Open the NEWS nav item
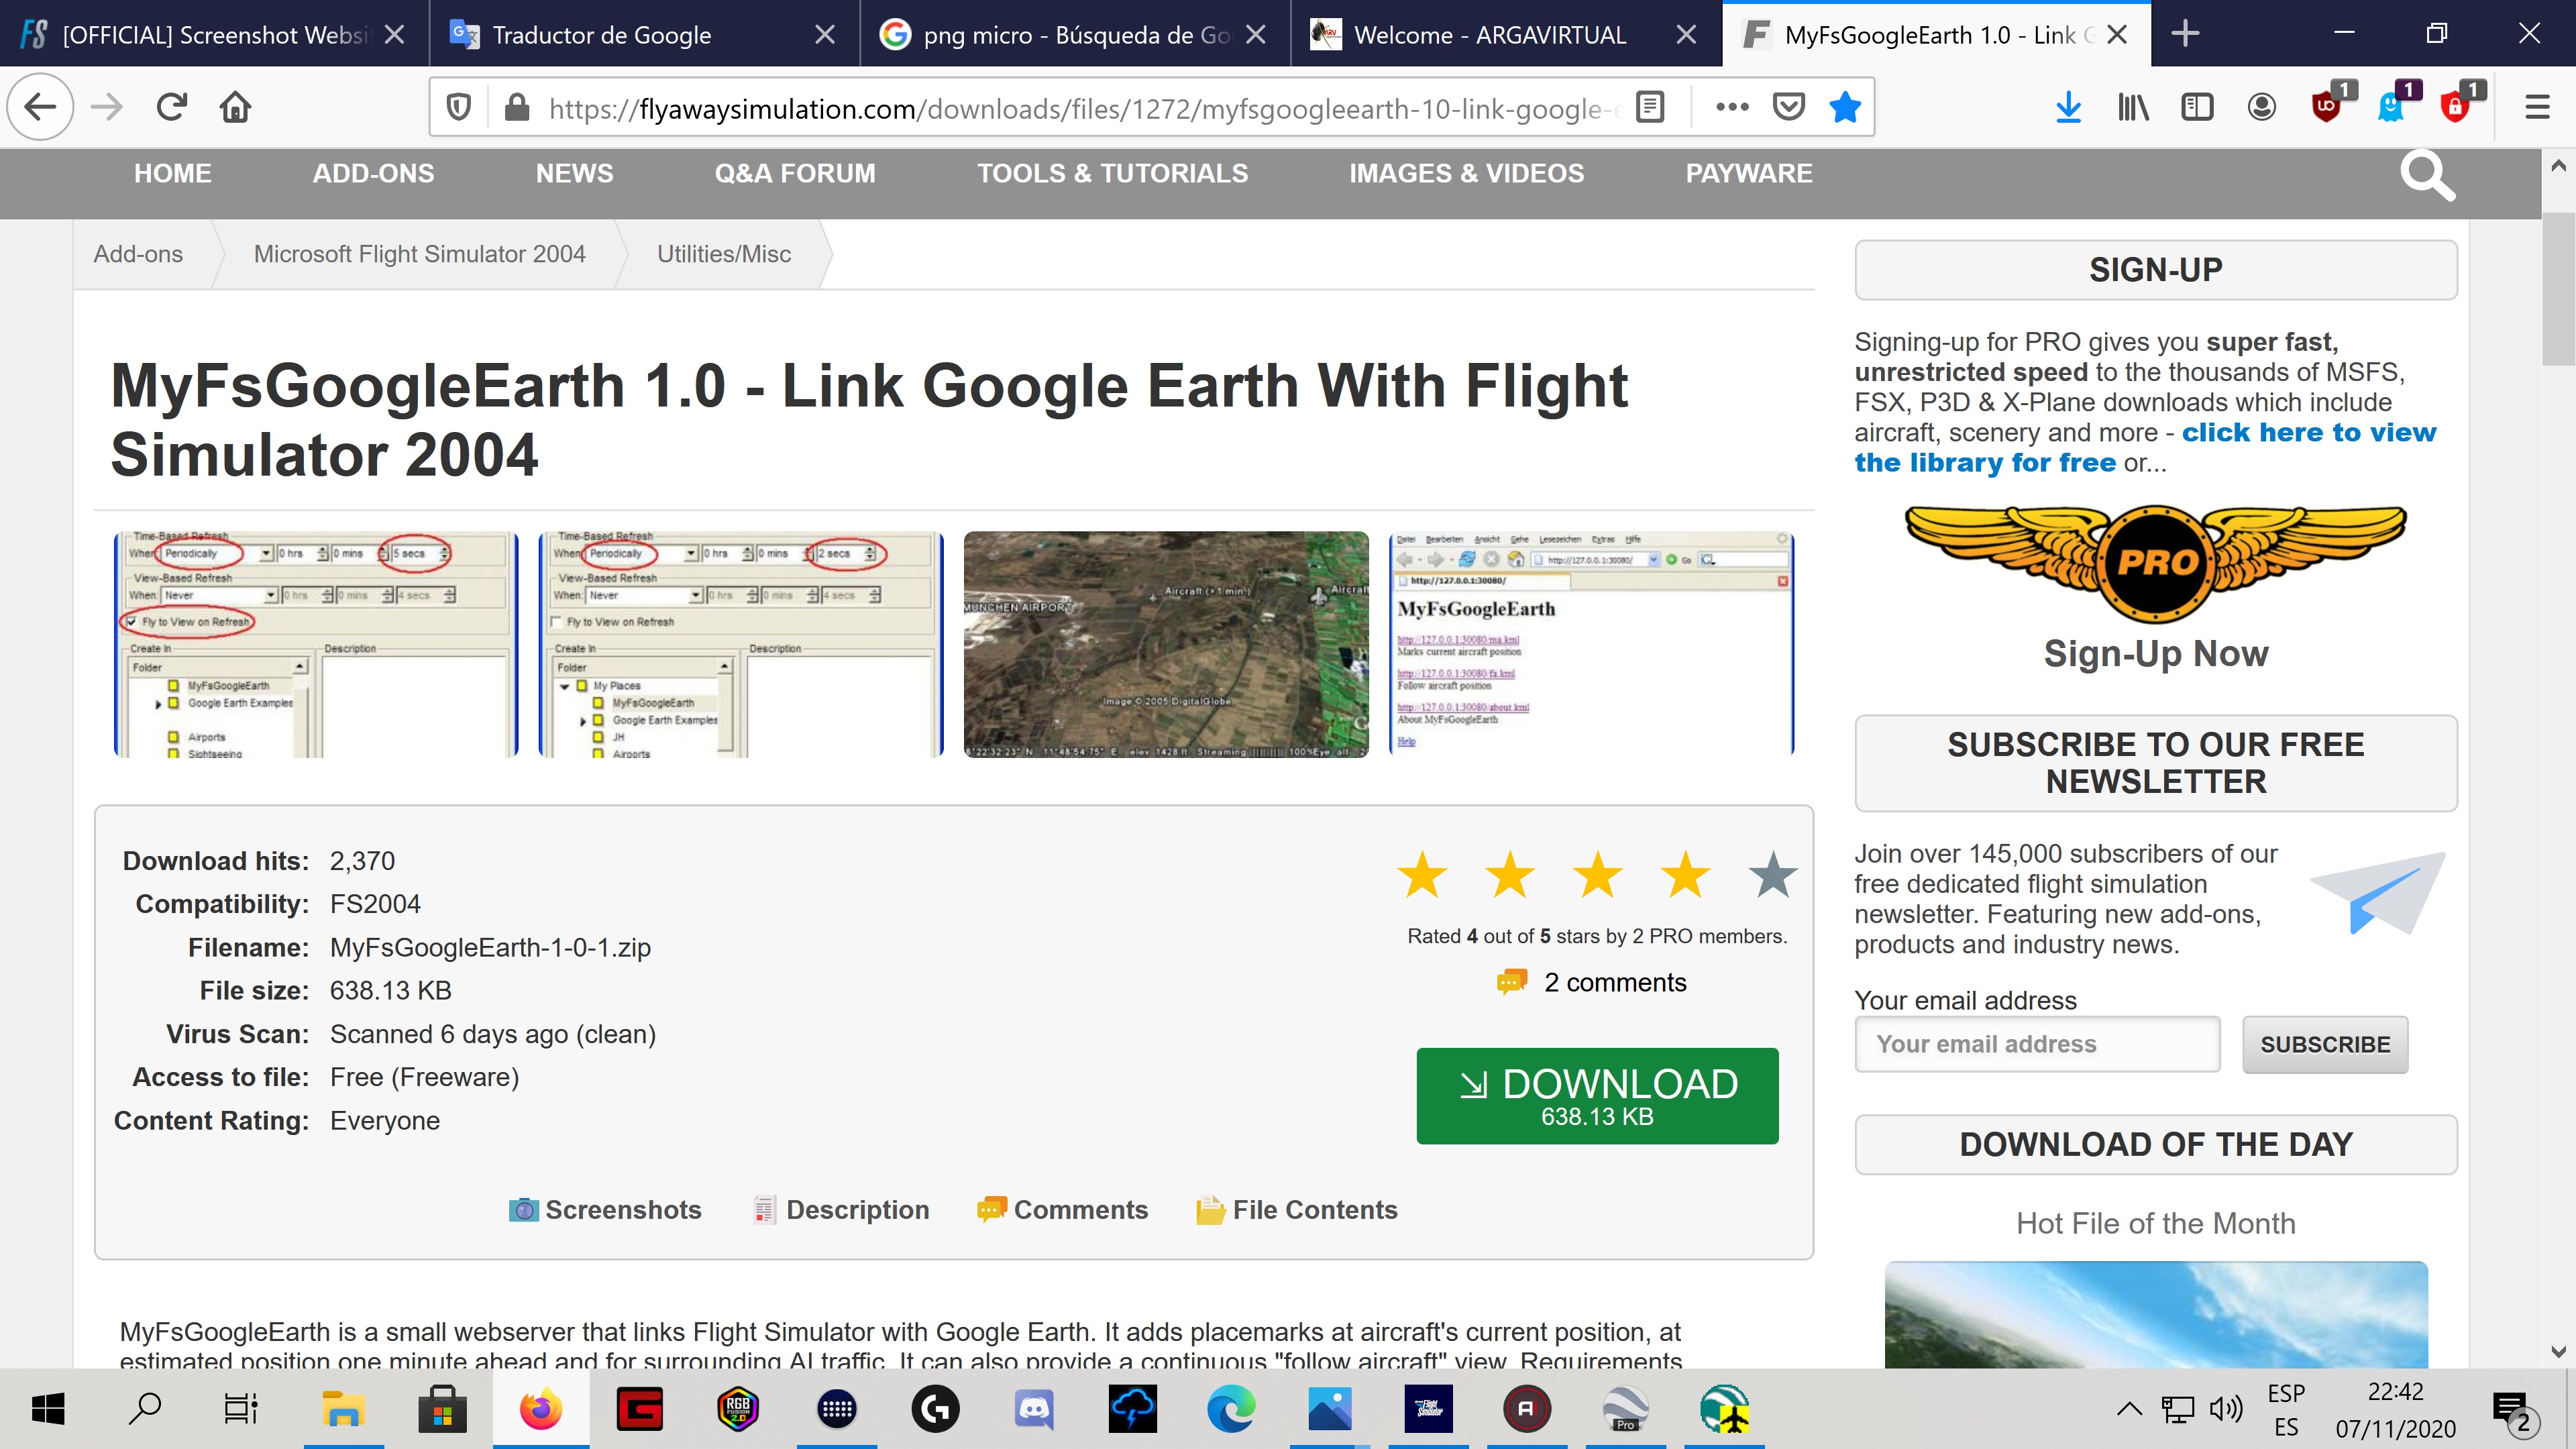Image resolution: width=2576 pixels, height=1449 pixels. pyautogui.click(x=574, y=173)
